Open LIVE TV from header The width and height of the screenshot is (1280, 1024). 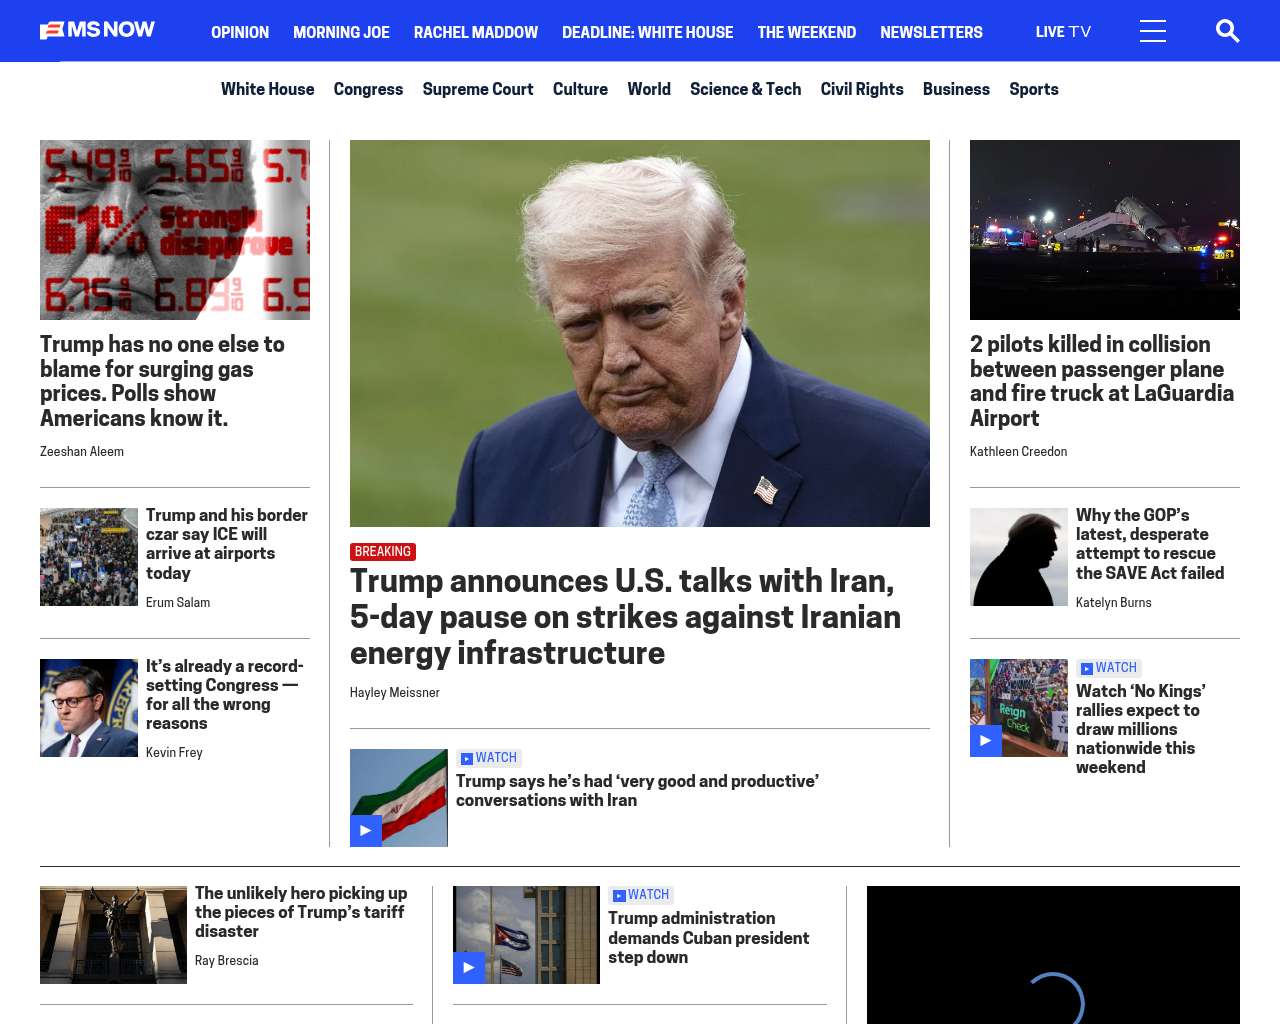[x=1063, y=32]
